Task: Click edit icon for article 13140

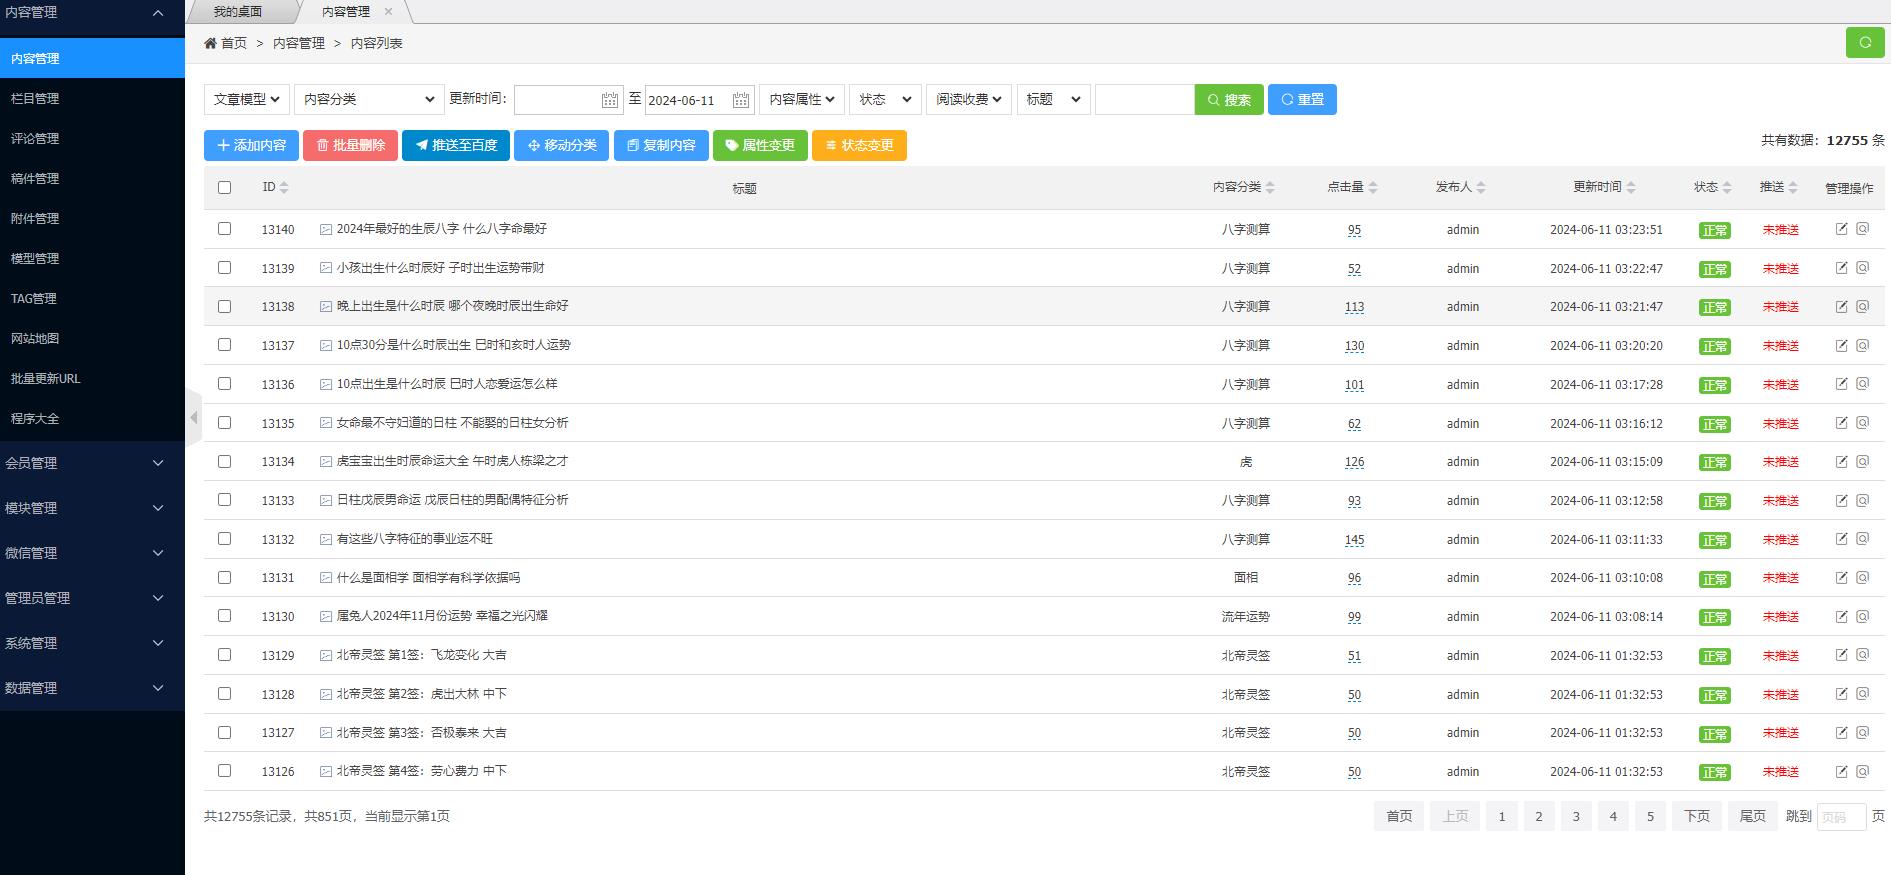Action: (1841, 229)
